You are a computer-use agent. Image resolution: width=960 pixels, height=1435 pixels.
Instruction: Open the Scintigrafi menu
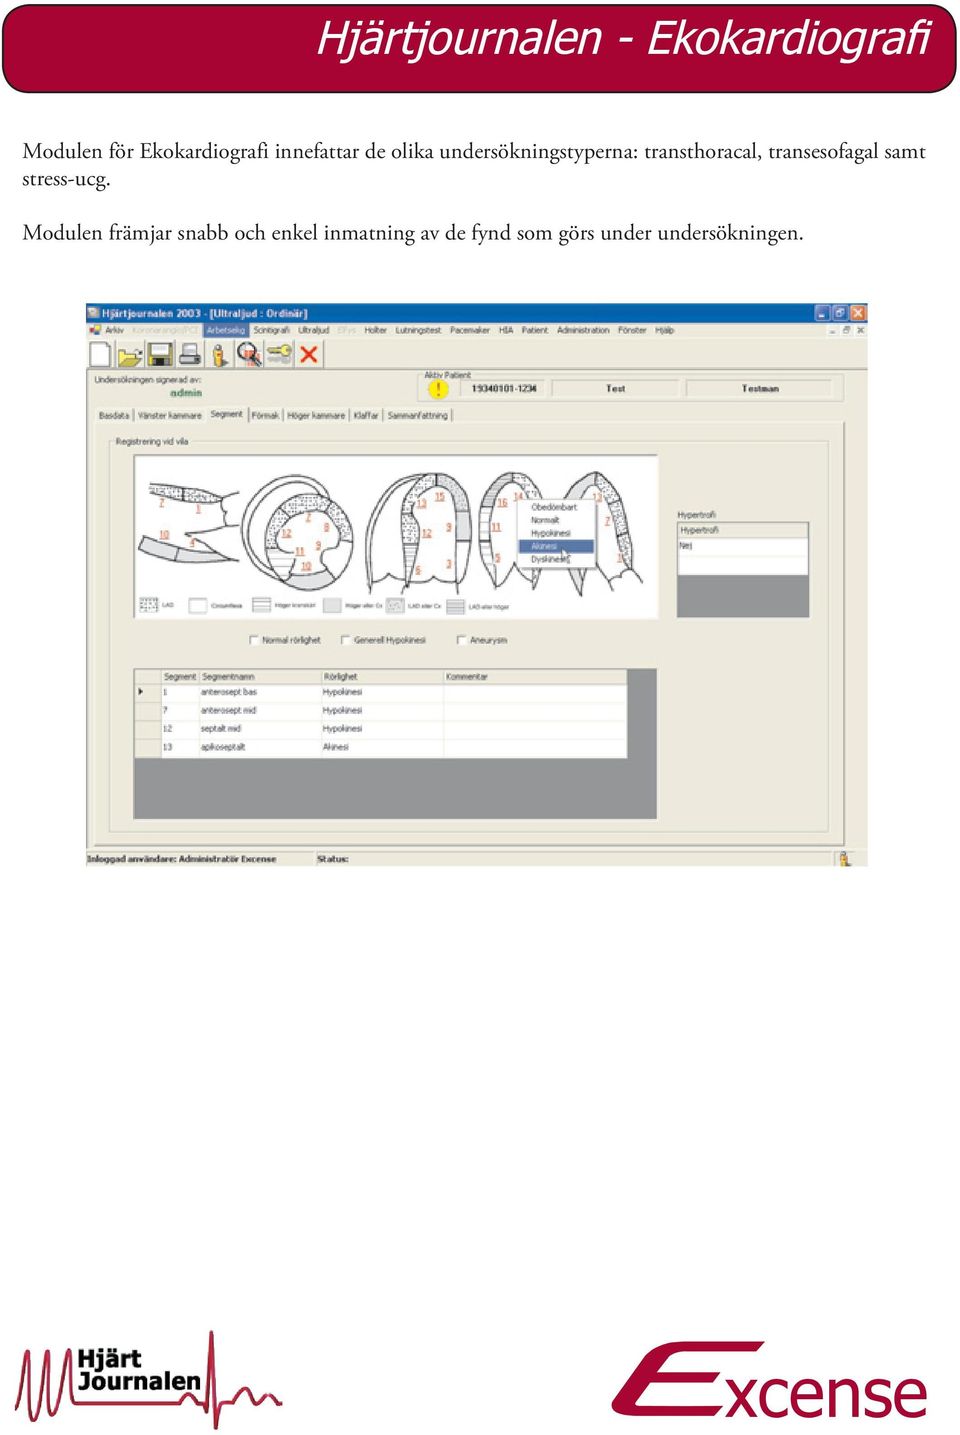point(271,330)
